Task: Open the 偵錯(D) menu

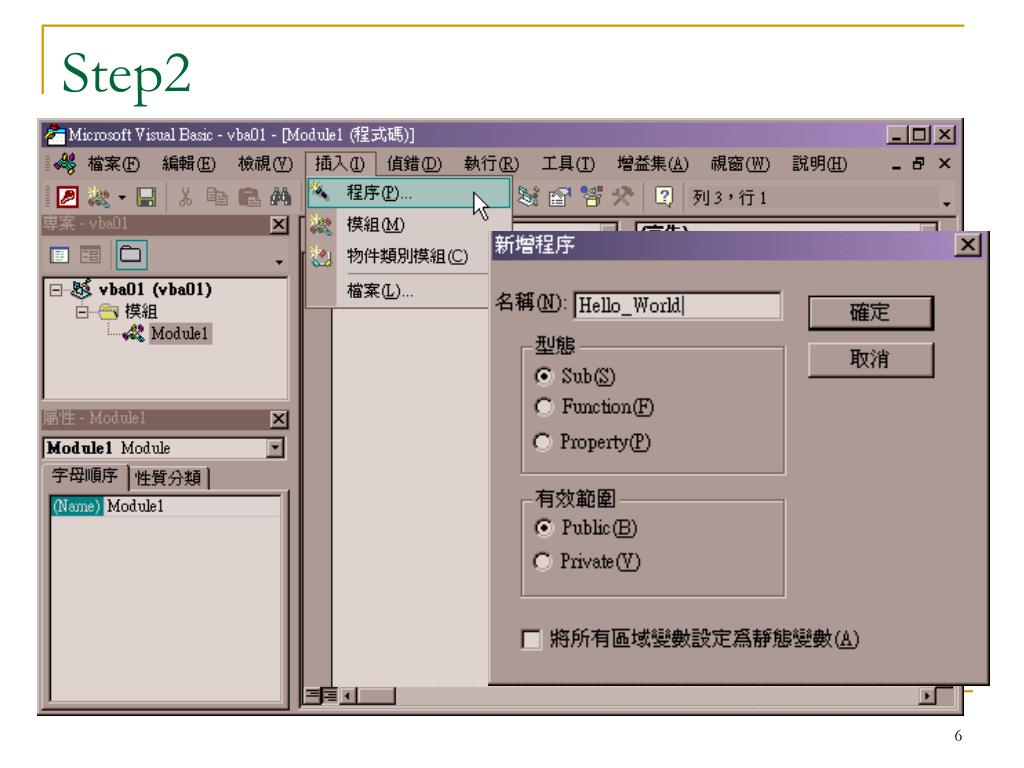Action: (x=414, y=163)
